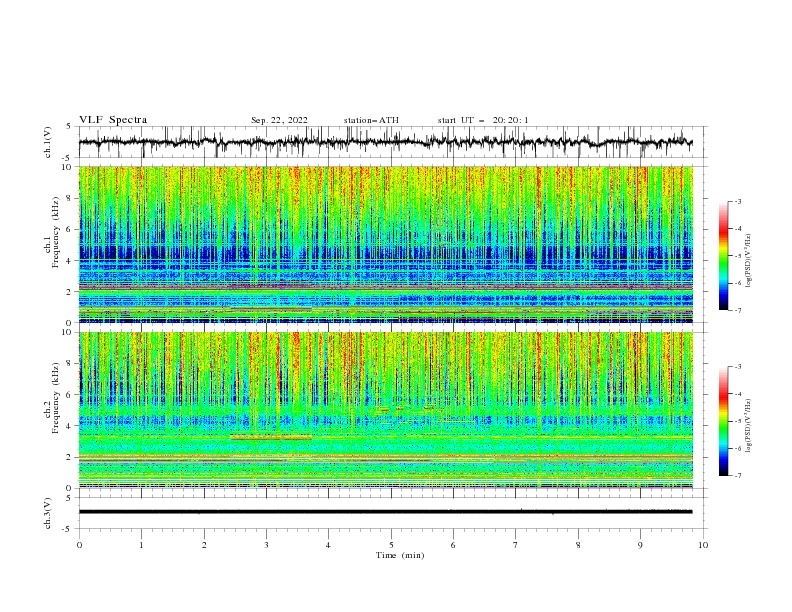
Task: Click time axis tick label "7"
Action: [x=516, y=545]
